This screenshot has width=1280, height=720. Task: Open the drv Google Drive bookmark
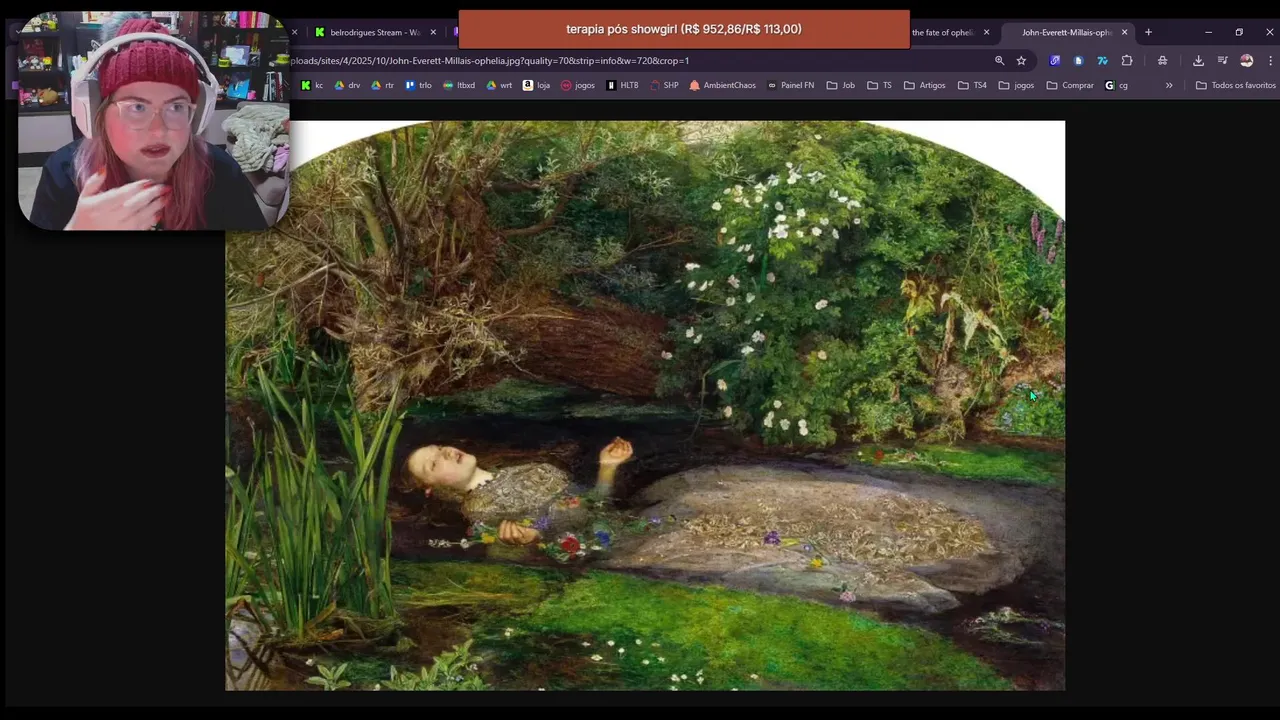click(346, 86)
